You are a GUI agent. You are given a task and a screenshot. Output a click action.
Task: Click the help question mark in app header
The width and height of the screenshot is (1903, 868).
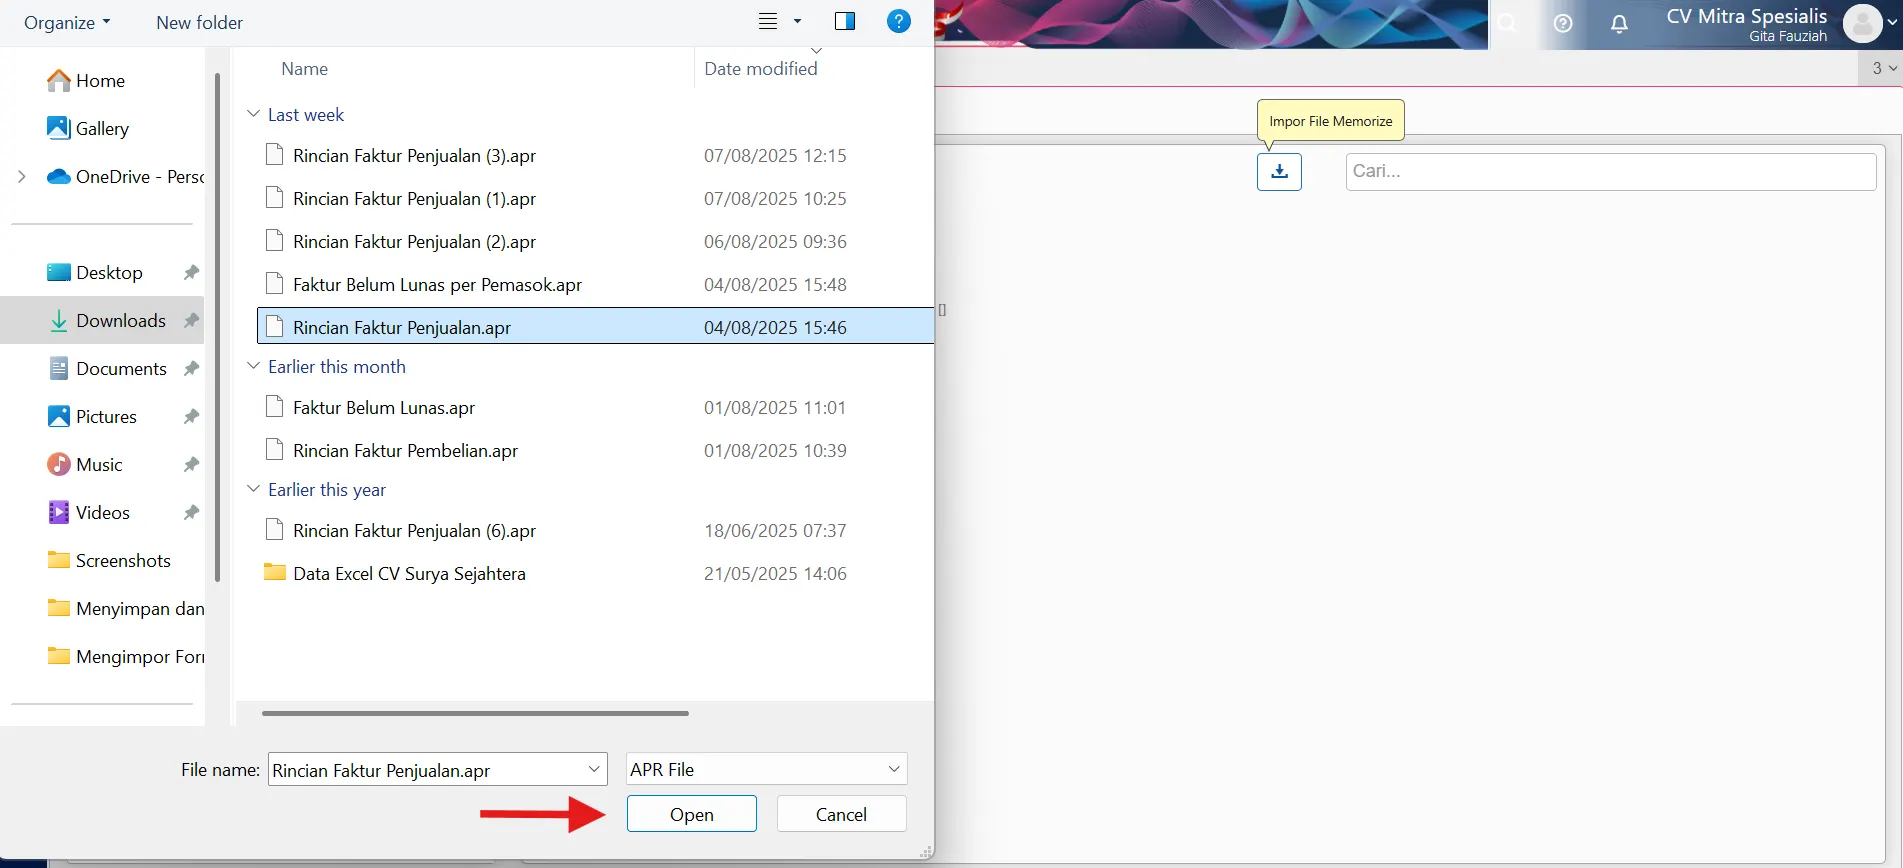[1563, 24]
